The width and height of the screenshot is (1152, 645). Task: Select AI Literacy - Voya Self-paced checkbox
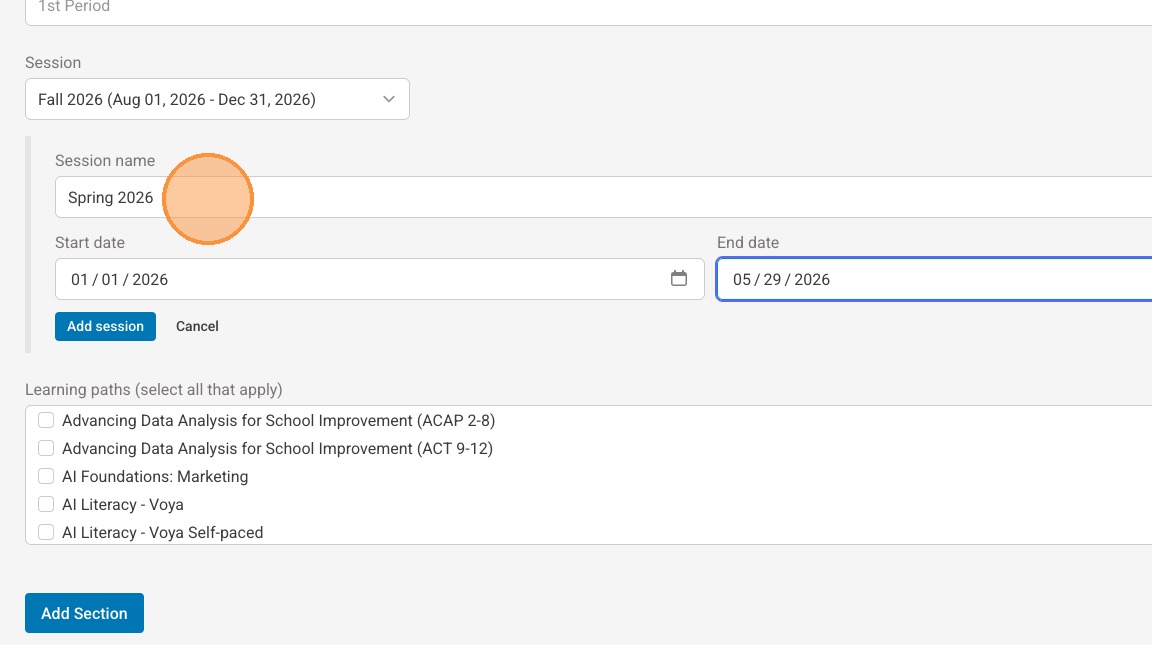(46, 533)
